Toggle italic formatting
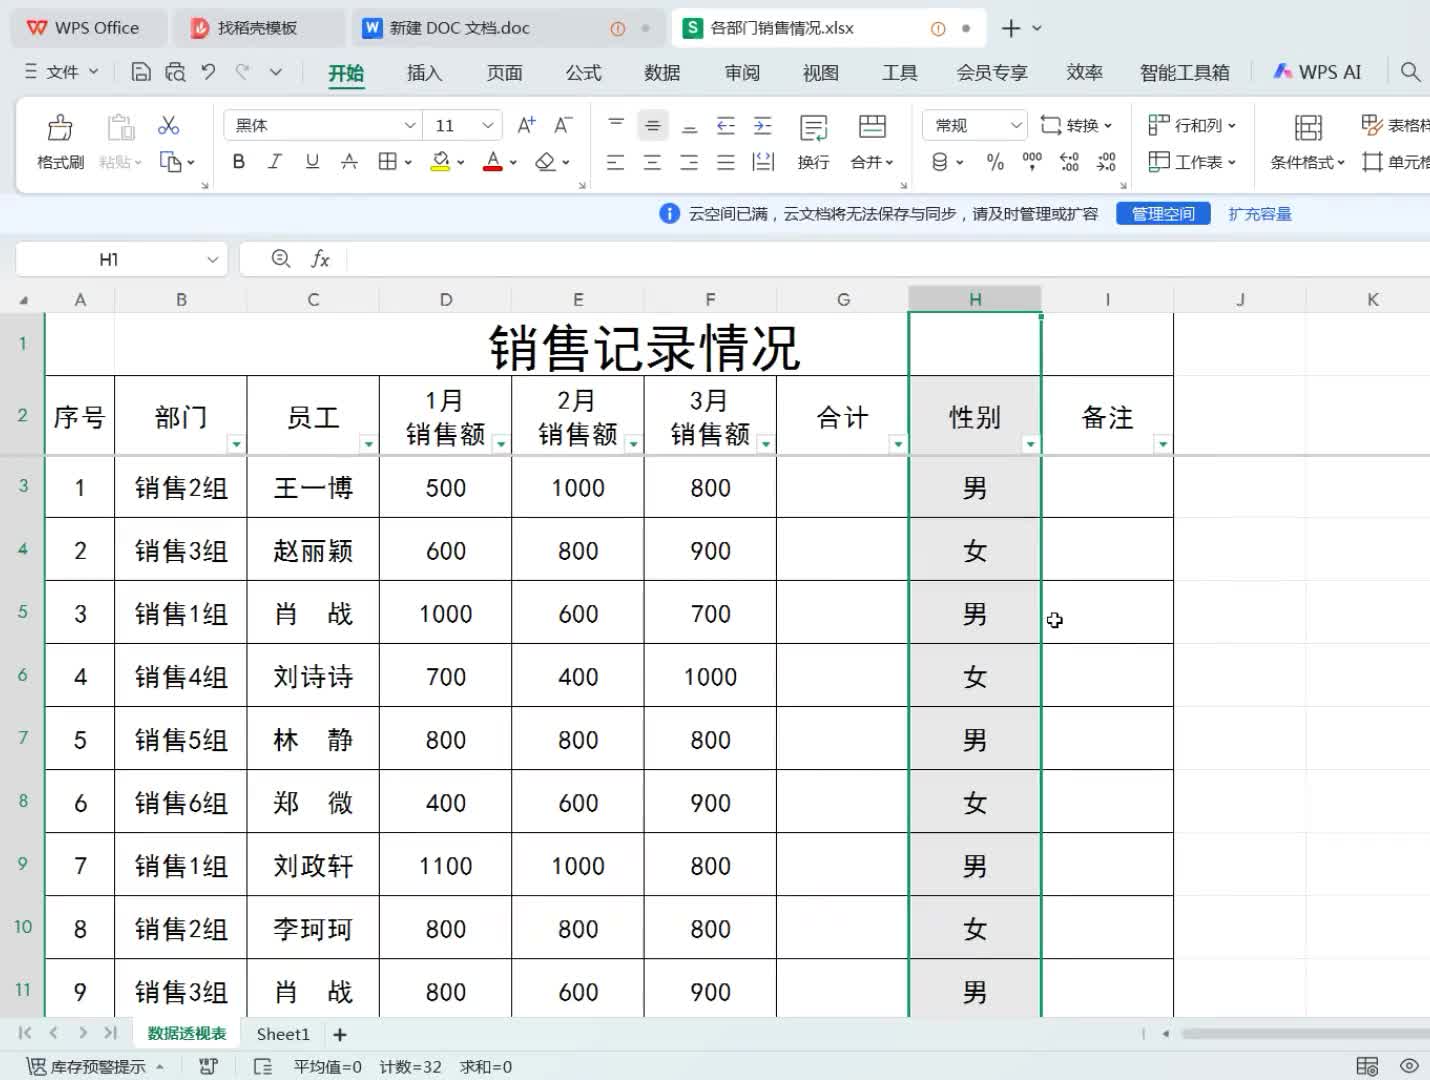Screen dimensions: 1430x1080 click(x=275, y=162)
